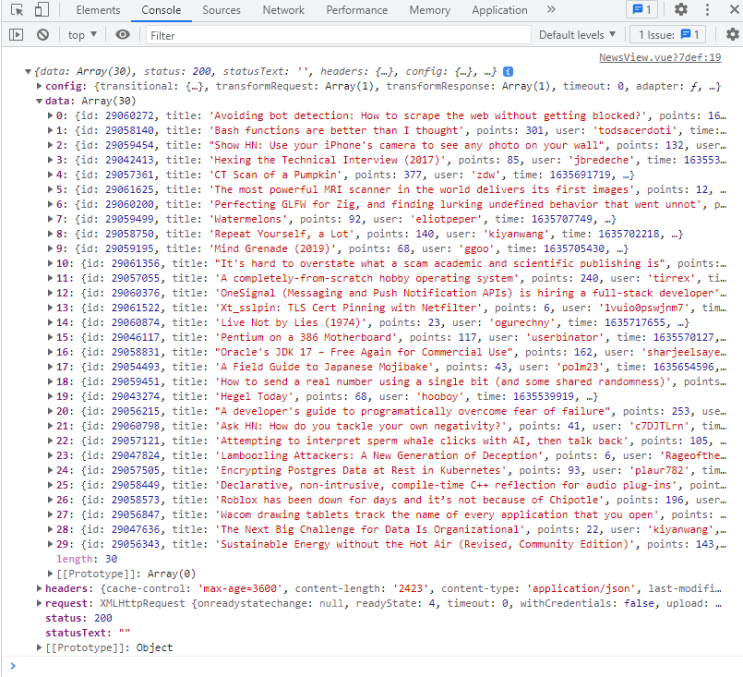Expand item 7 Watermelons entry
Screen dimensions: 743x677
point(50,219)
